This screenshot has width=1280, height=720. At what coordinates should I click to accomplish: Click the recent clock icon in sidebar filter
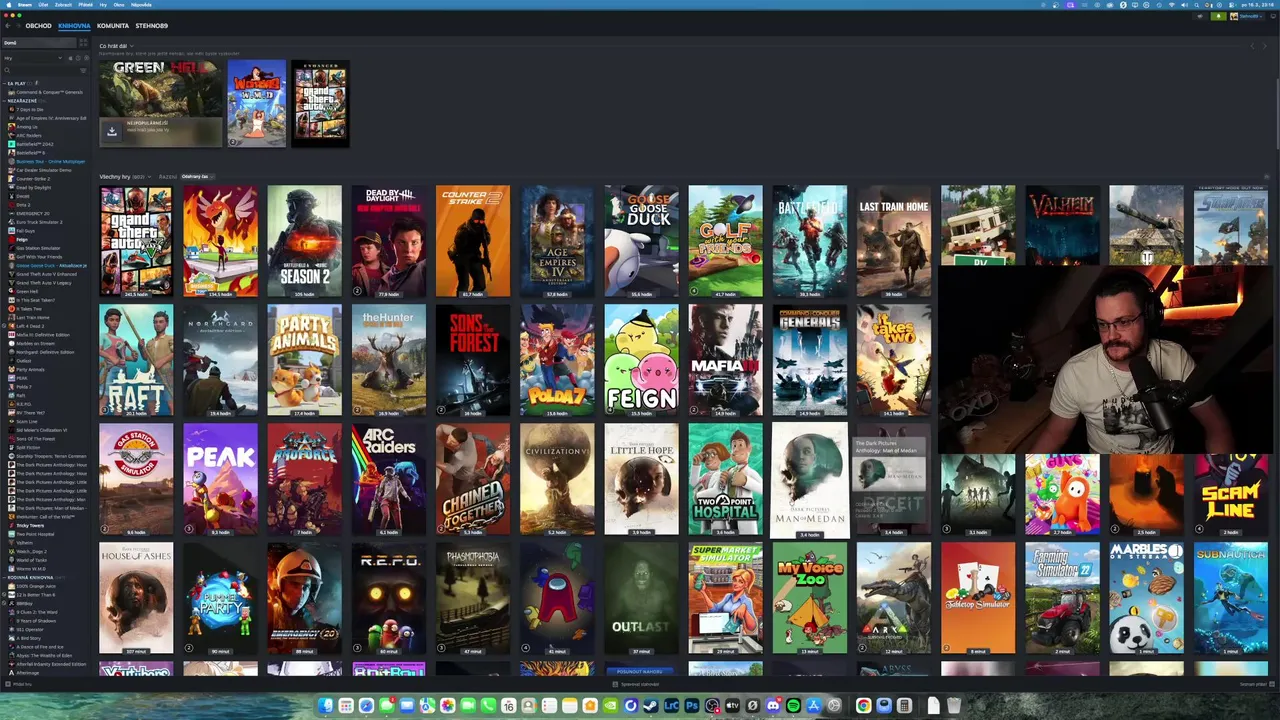coord(78,58)
